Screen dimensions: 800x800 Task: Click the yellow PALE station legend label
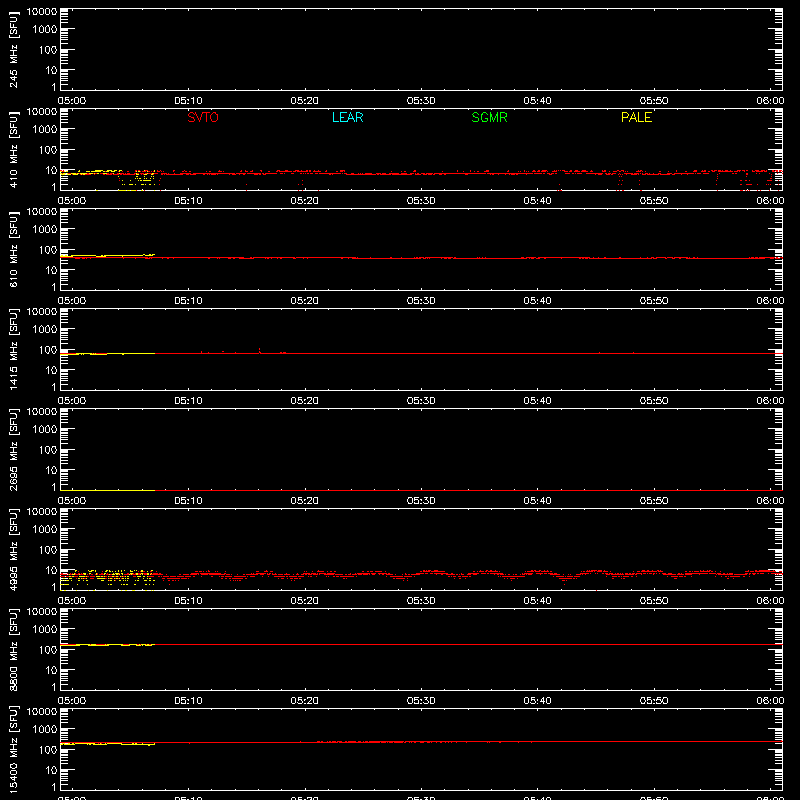click(636, 117)
